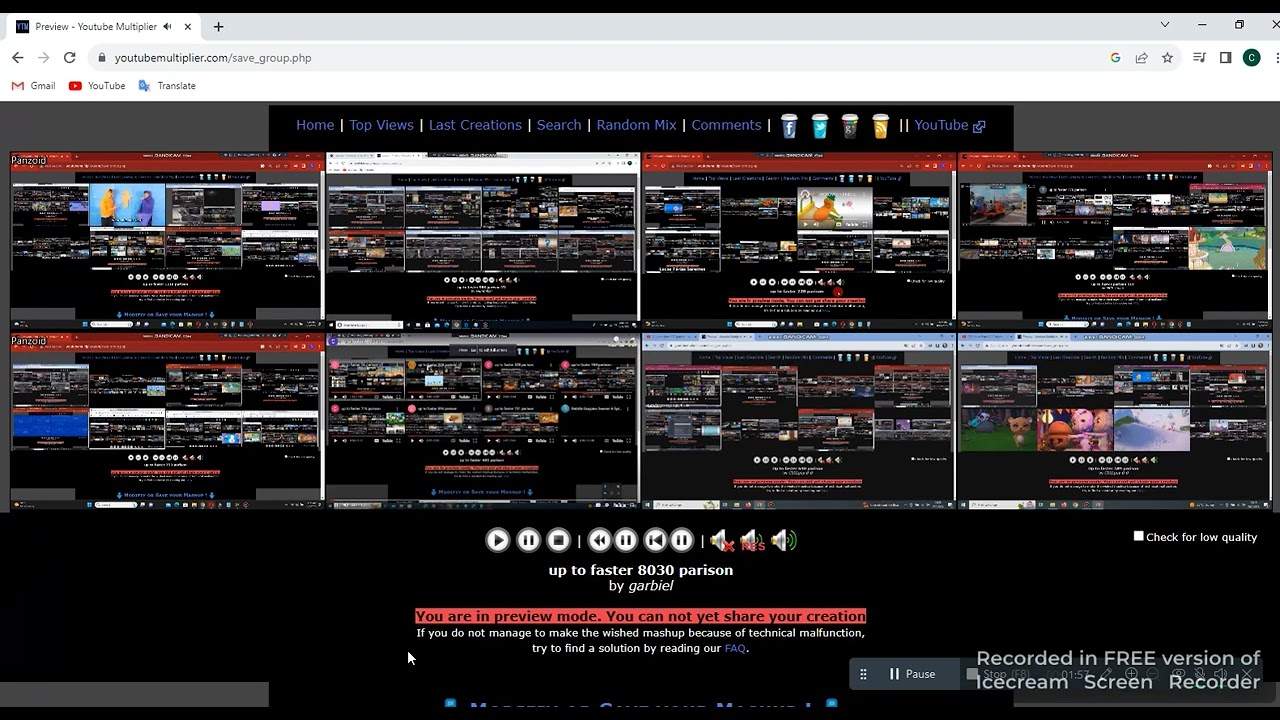Screen dimensions: 1280x720
Task: Share via the Twitter cup icon
Action: [820, 126]
